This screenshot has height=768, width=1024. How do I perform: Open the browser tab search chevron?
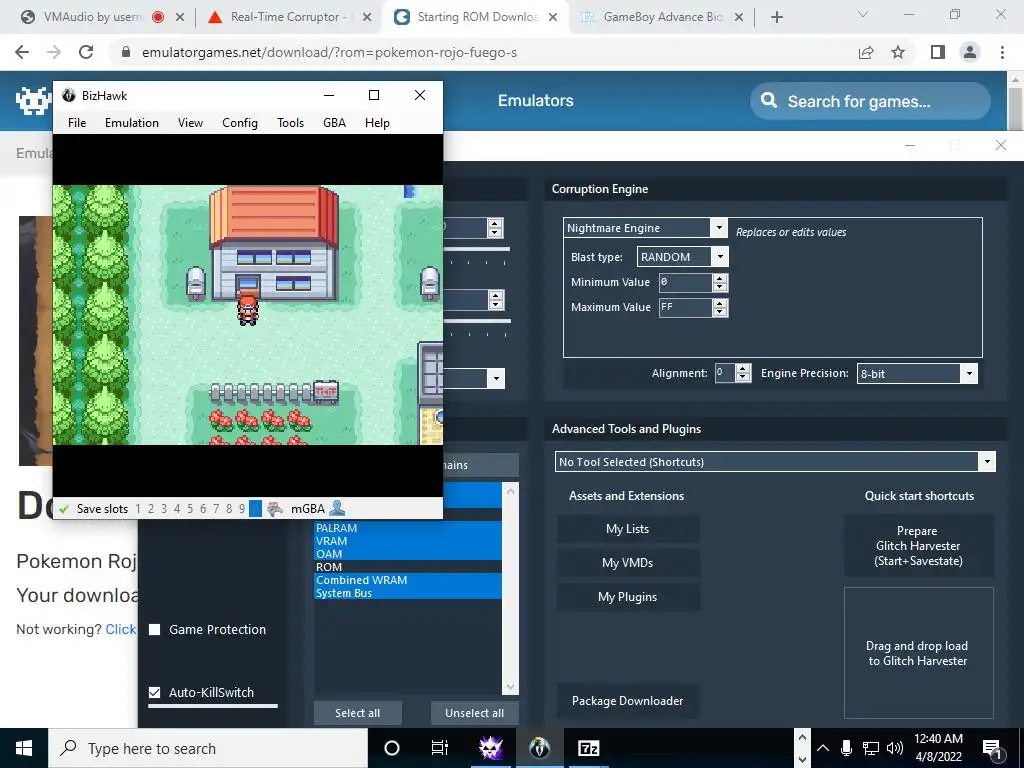863,14
